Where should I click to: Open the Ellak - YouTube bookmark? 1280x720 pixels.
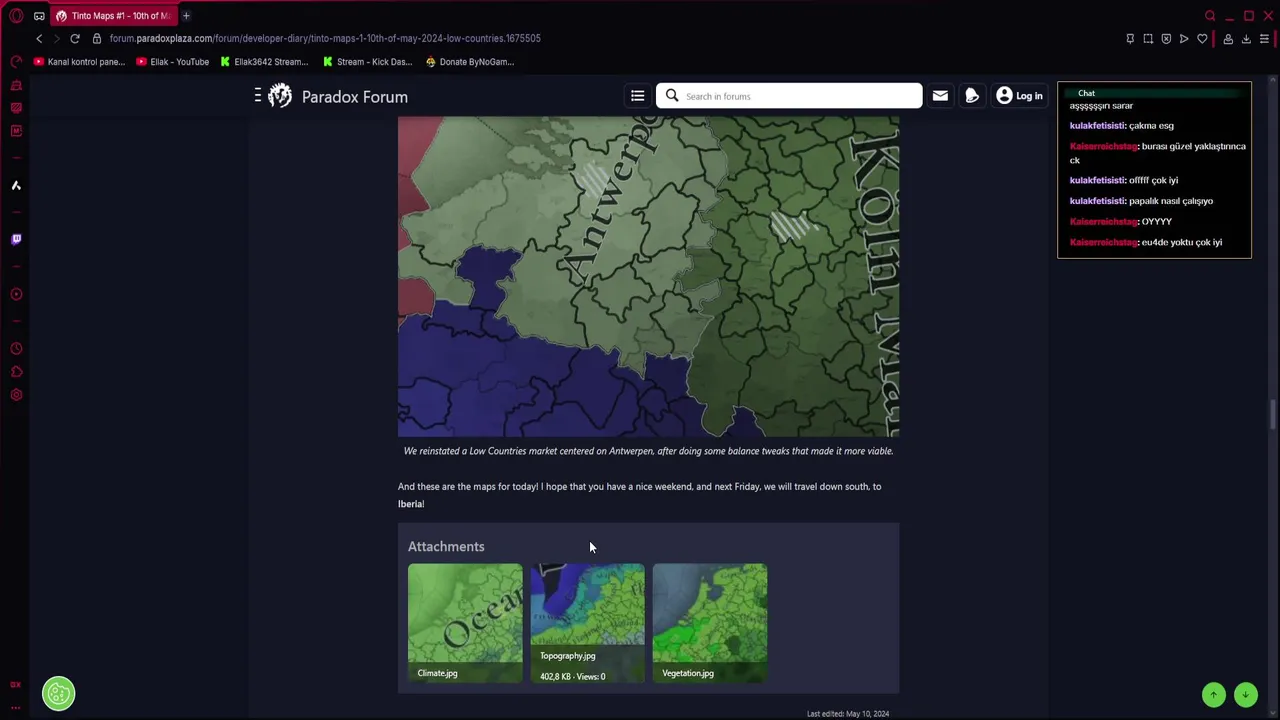coord(172,62)
